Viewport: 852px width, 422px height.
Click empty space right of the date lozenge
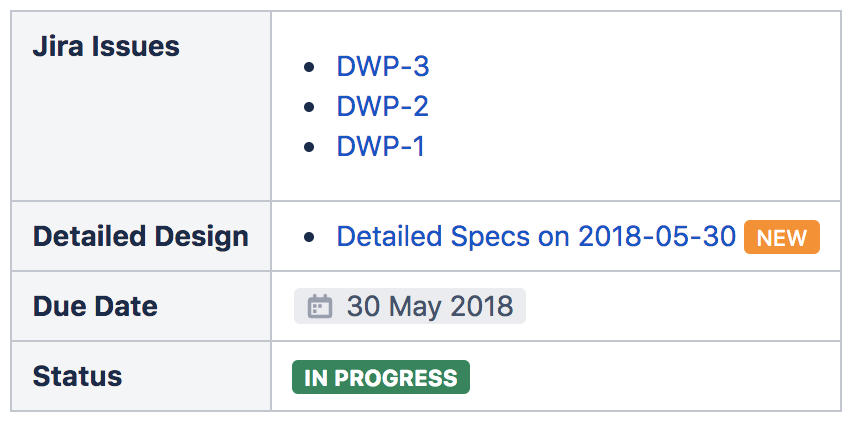680,306
